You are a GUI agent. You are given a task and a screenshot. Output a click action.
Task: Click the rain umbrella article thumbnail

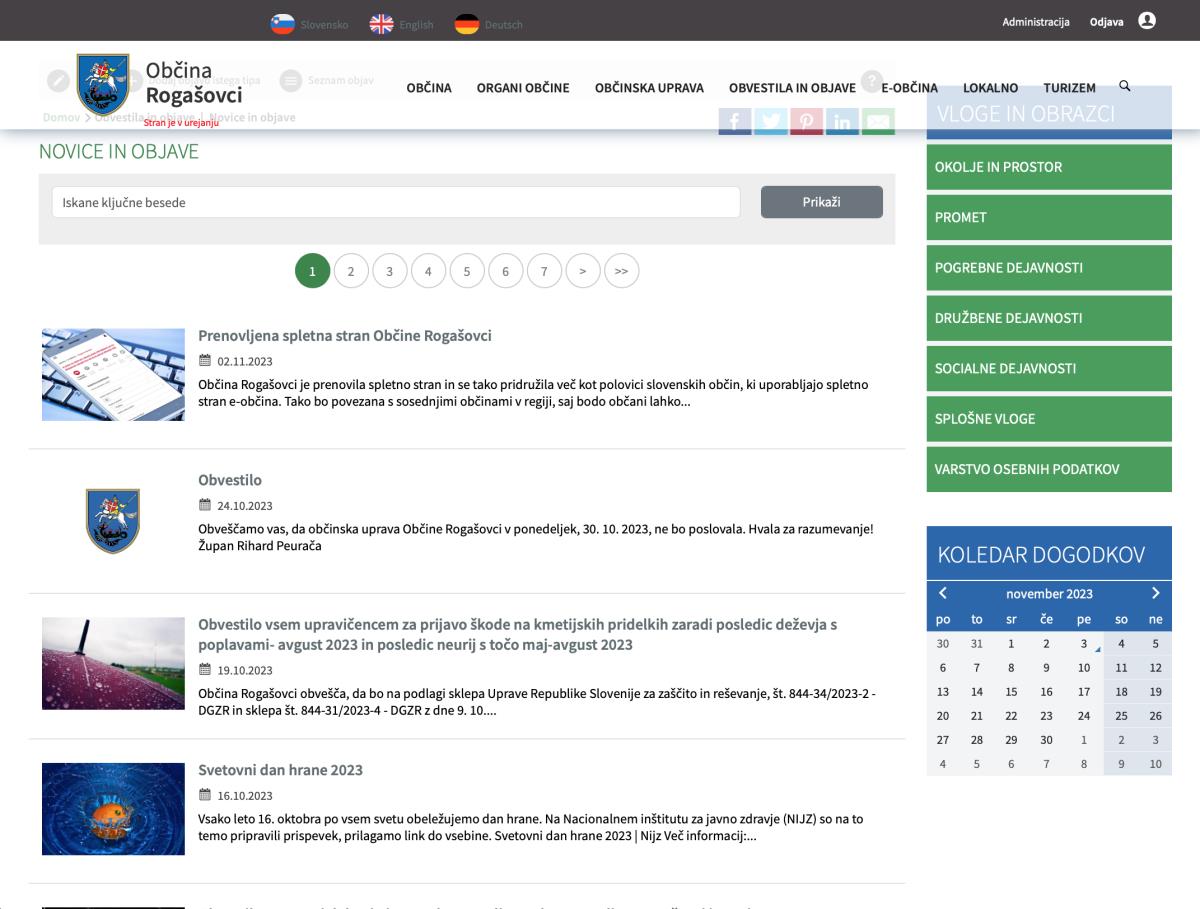tap(113, 663)
